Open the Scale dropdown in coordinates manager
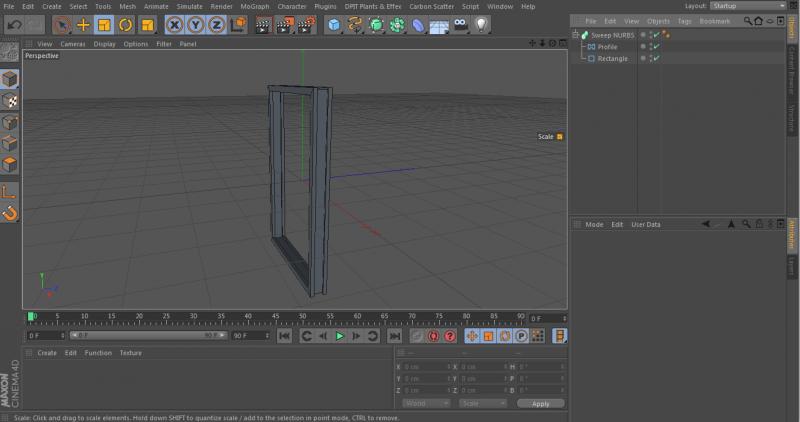800x422 pixels. [483, 404]
